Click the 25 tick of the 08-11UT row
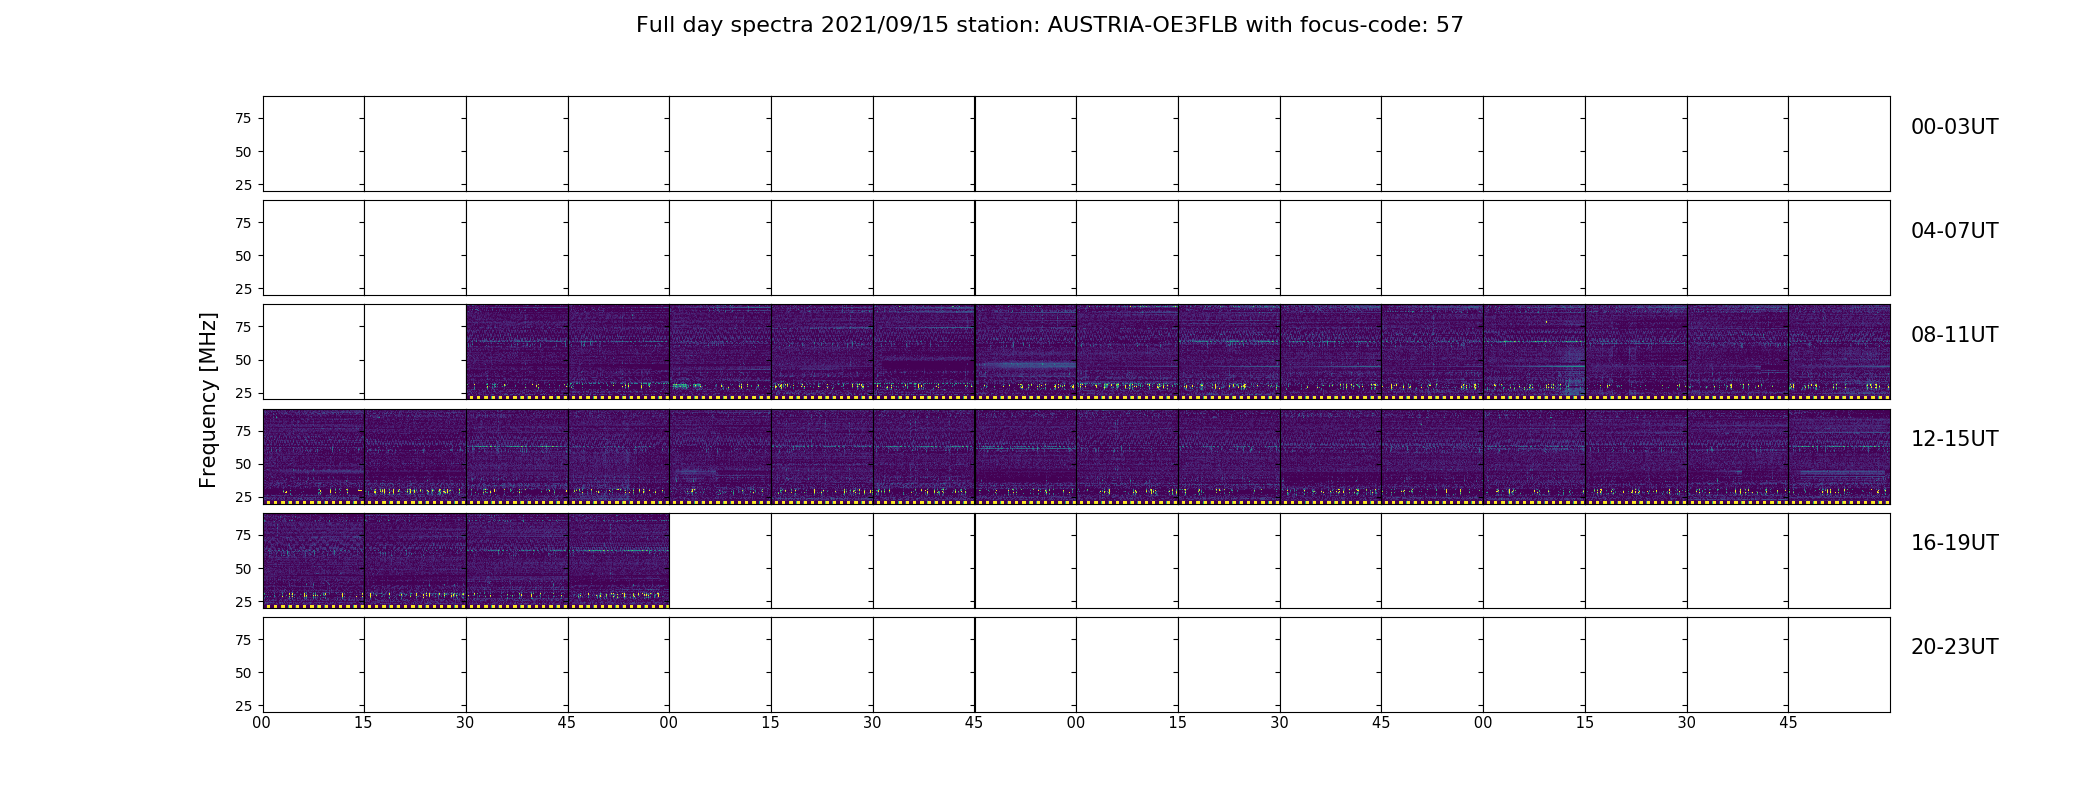Image resolution: width=2100 pixels, height=800 pixels. pos(243,393)
